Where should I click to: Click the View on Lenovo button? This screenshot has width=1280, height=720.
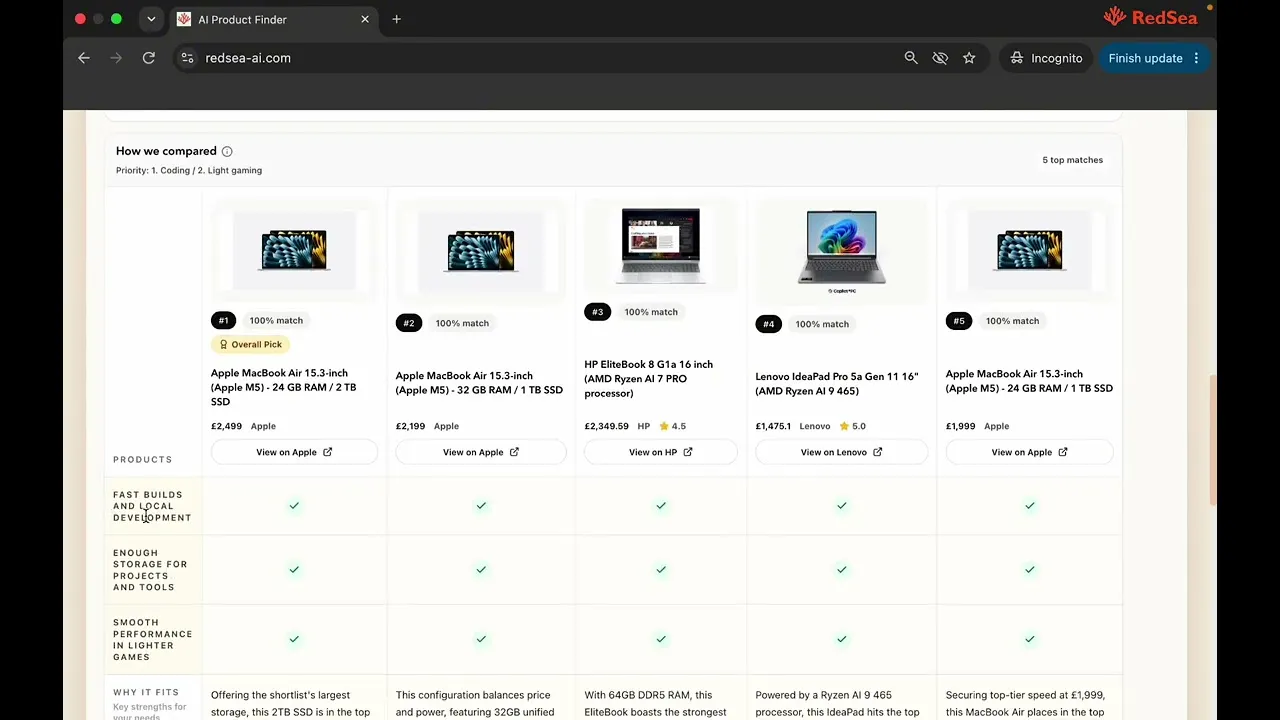842,452
